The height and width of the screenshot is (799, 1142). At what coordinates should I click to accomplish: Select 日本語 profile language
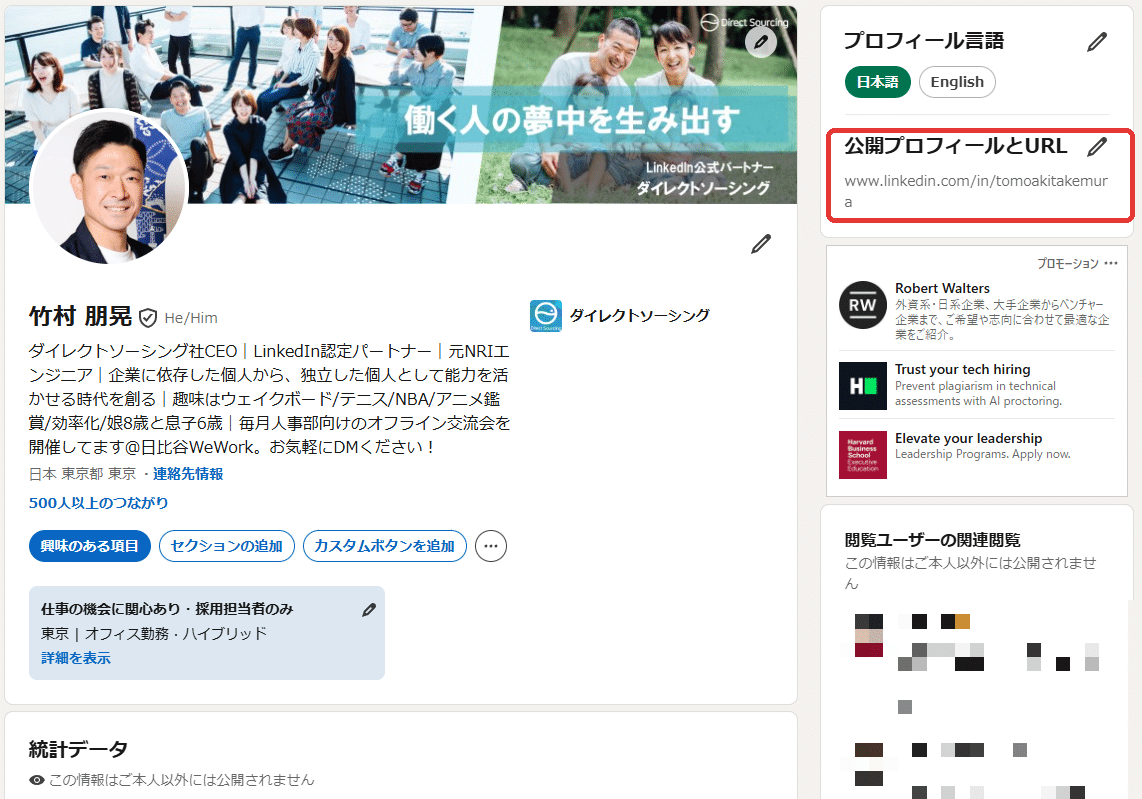tap(878, 82)
